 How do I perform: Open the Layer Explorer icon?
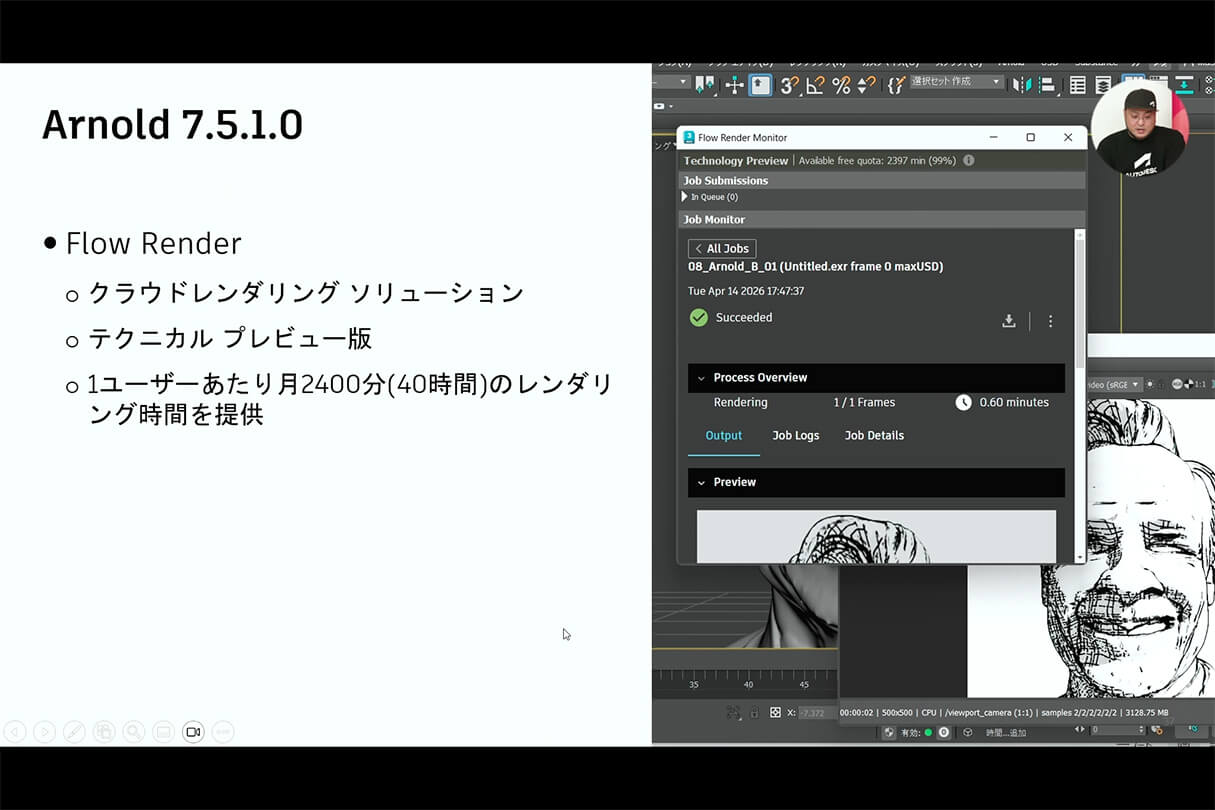pyautogui.click(x=1103, y=85)
